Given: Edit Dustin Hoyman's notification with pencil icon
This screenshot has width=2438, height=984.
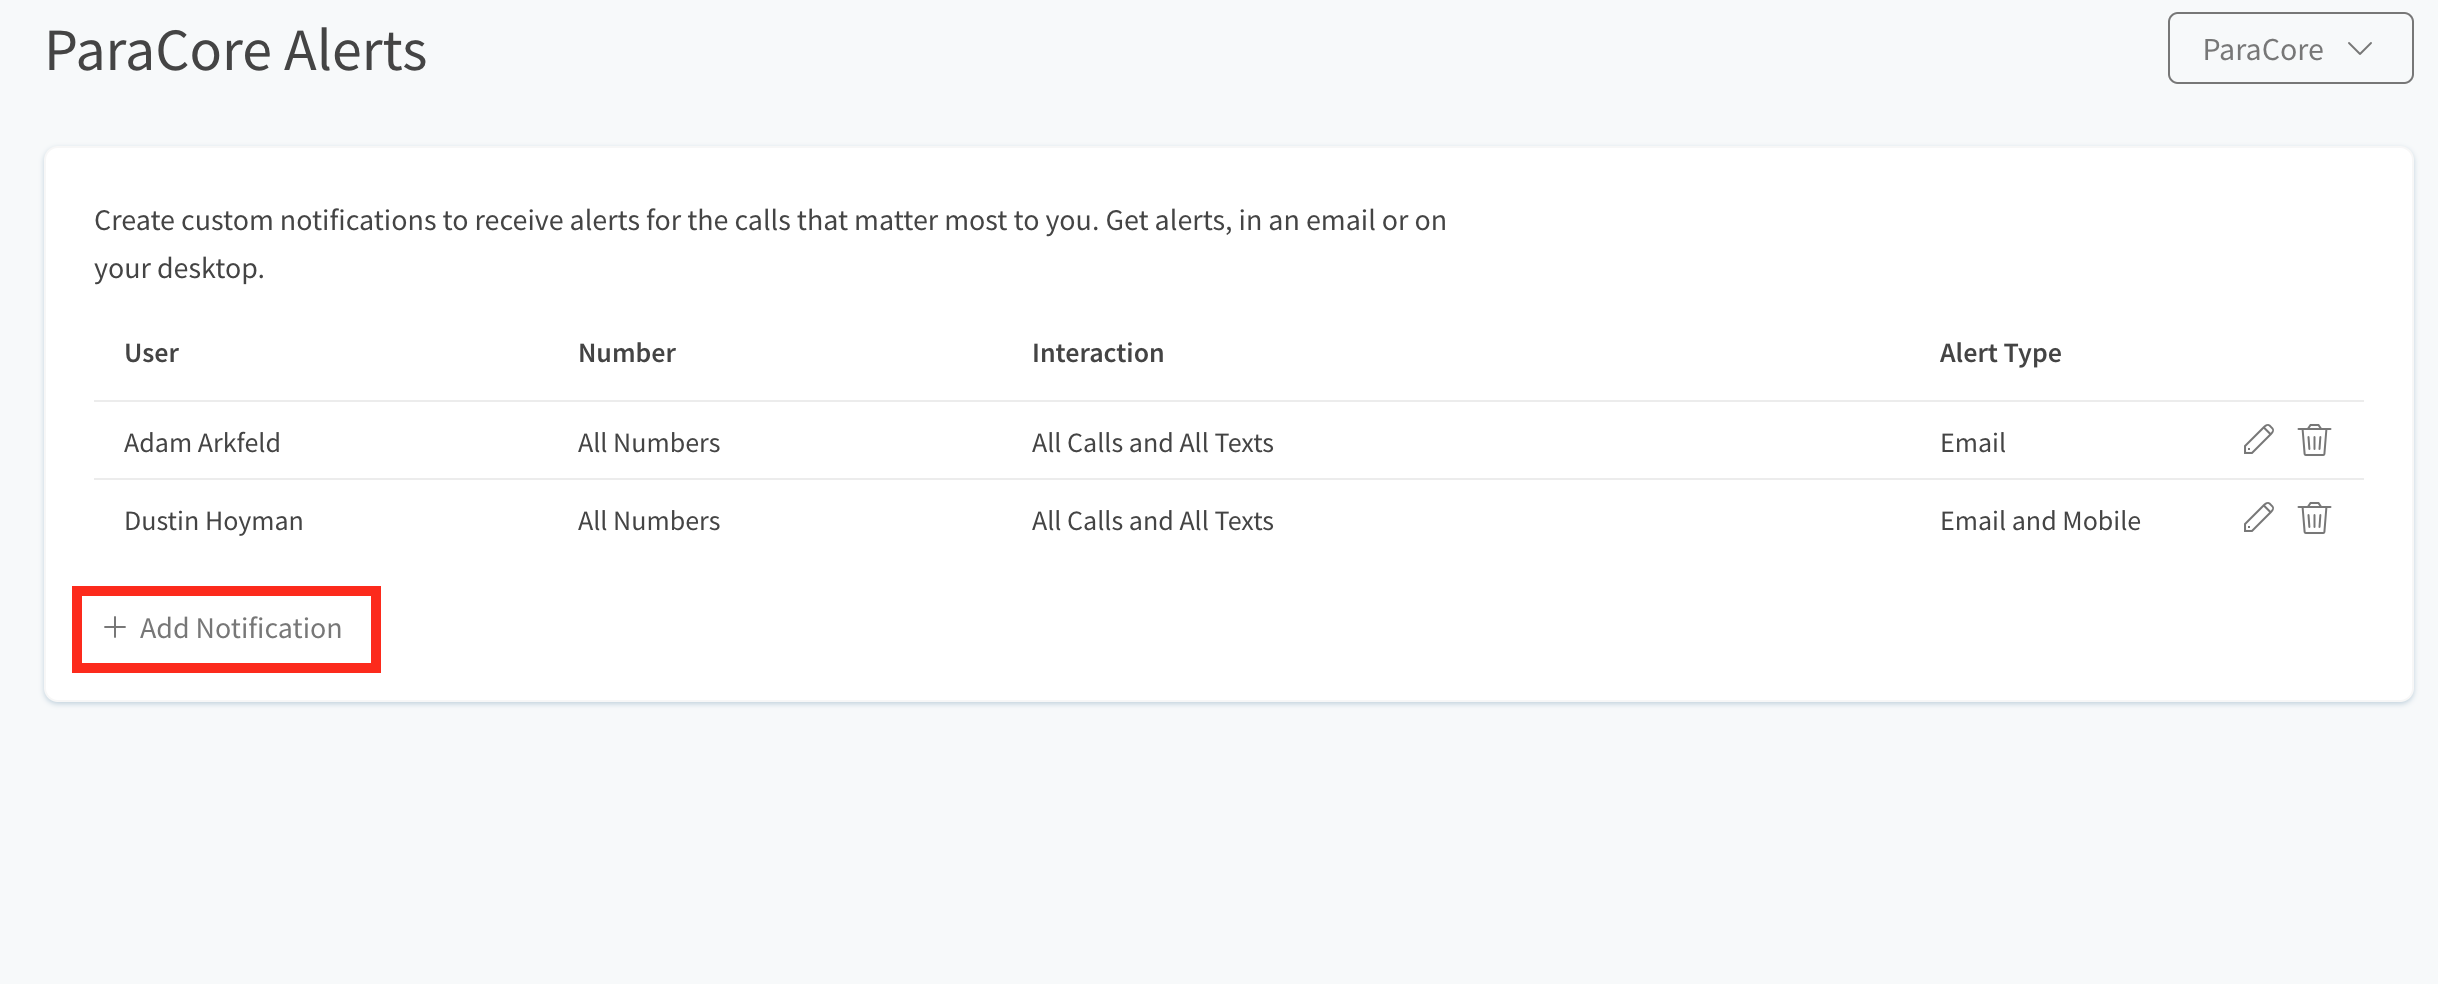Looking at the screenshot, I should [2258, 518].
